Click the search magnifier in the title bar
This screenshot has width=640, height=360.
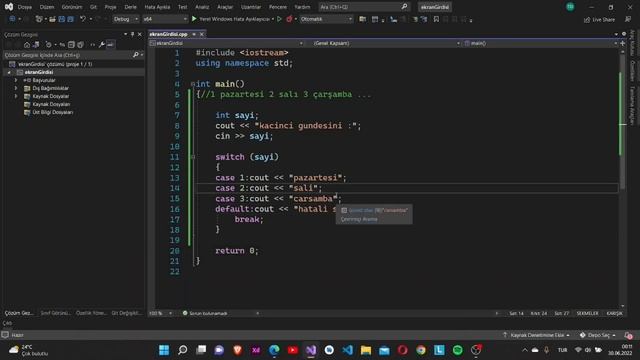click(x=404, y=7)
